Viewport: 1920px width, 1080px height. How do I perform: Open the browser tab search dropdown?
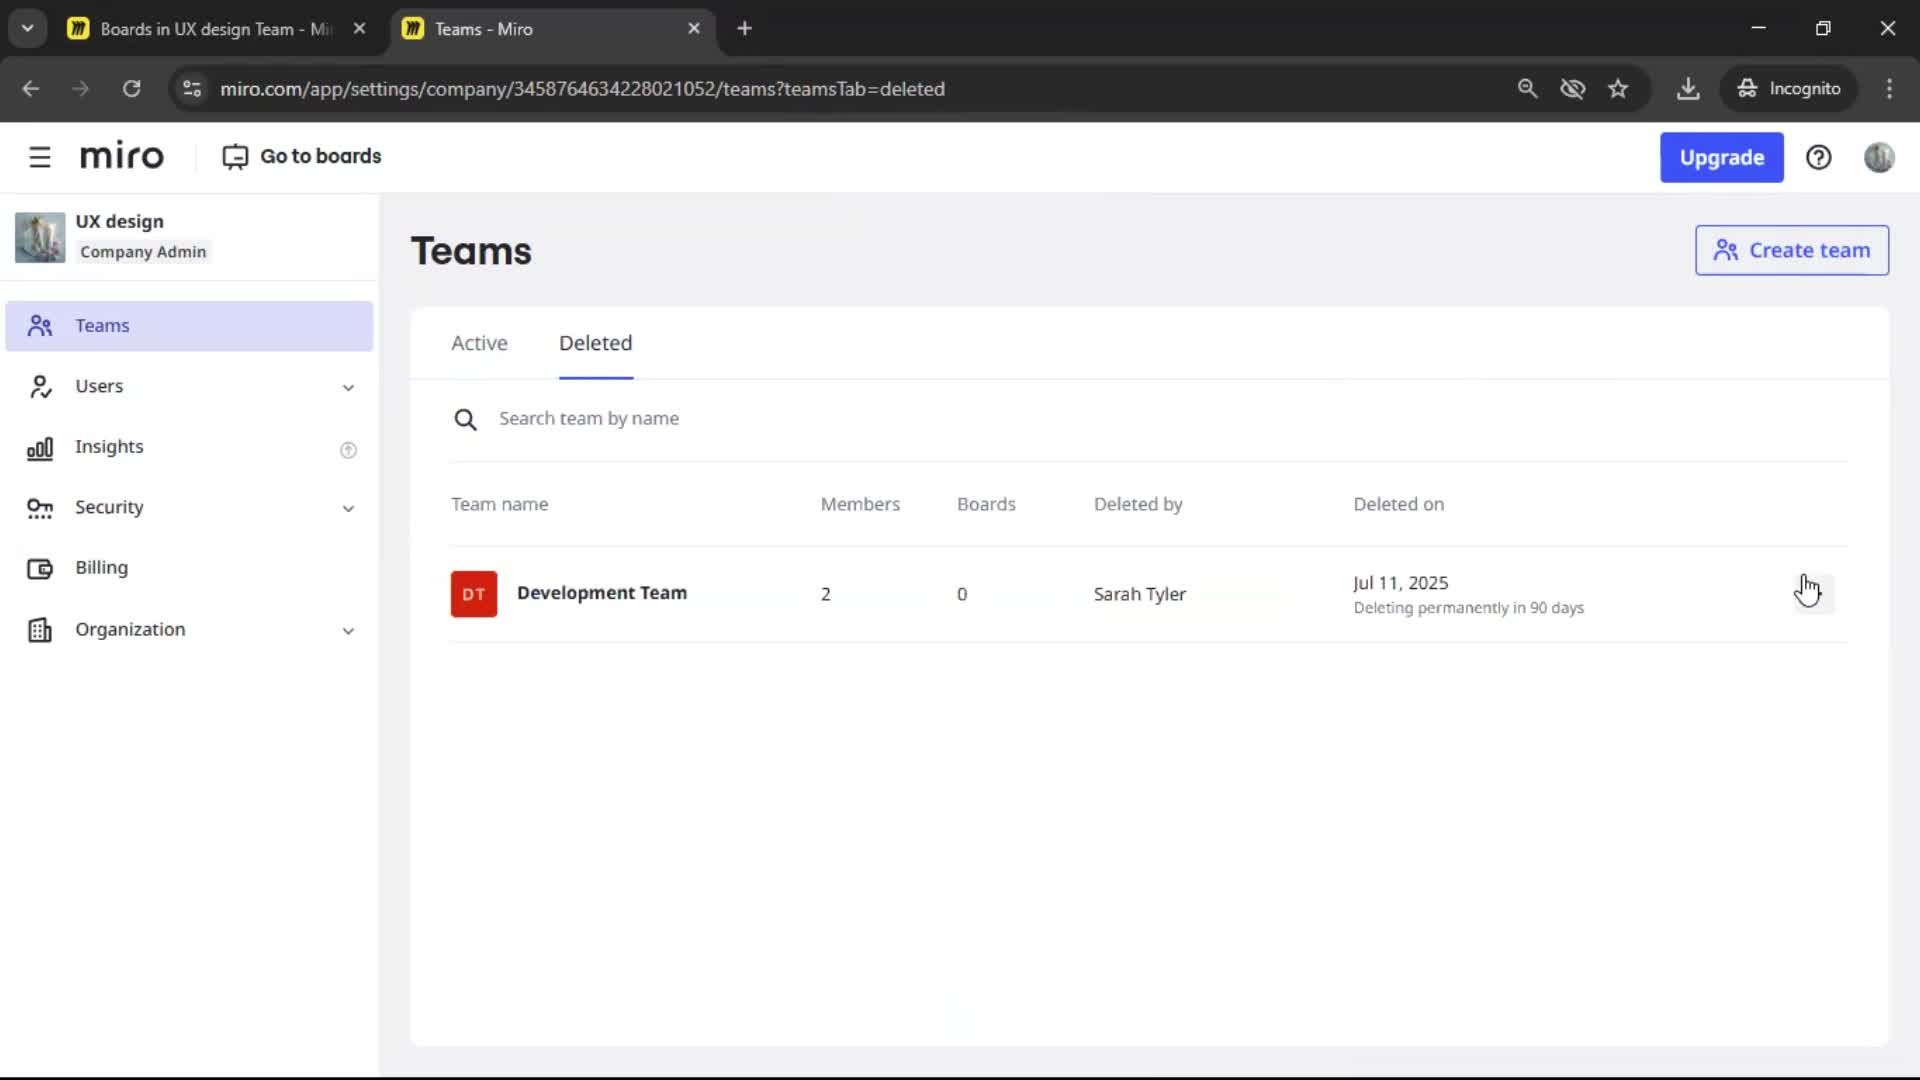click(x=27, y=29)
